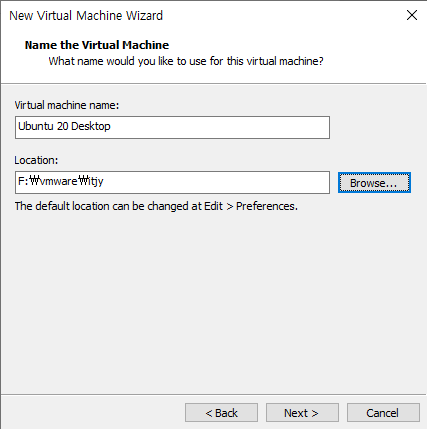427x429 pixels.
Task: Go back with the < Back button
Action: pos(221,413)
